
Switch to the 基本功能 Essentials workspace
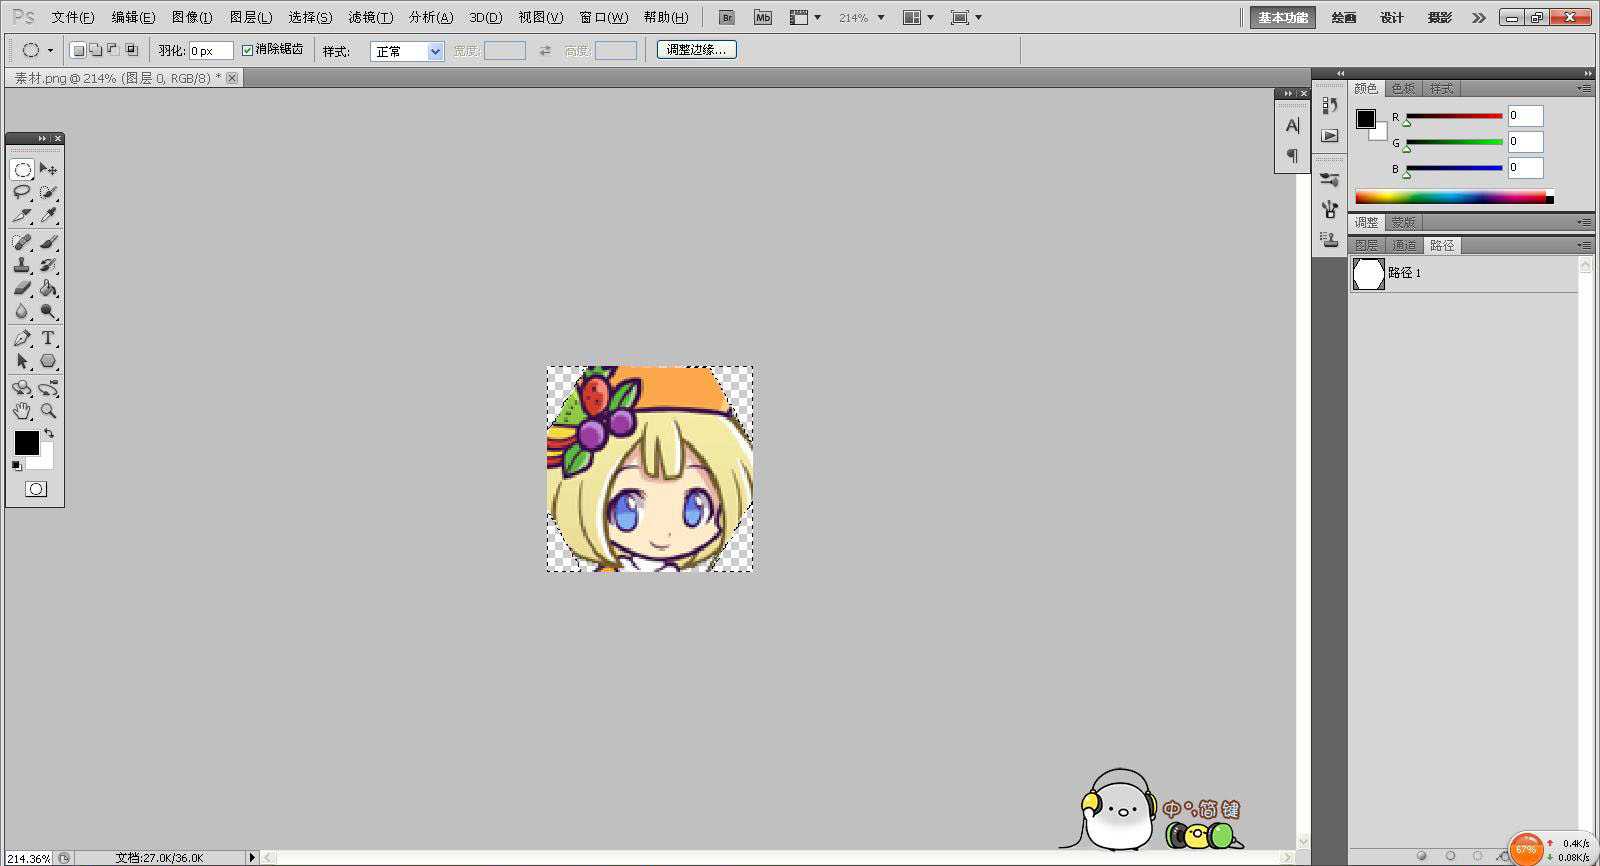[1283, 18]
